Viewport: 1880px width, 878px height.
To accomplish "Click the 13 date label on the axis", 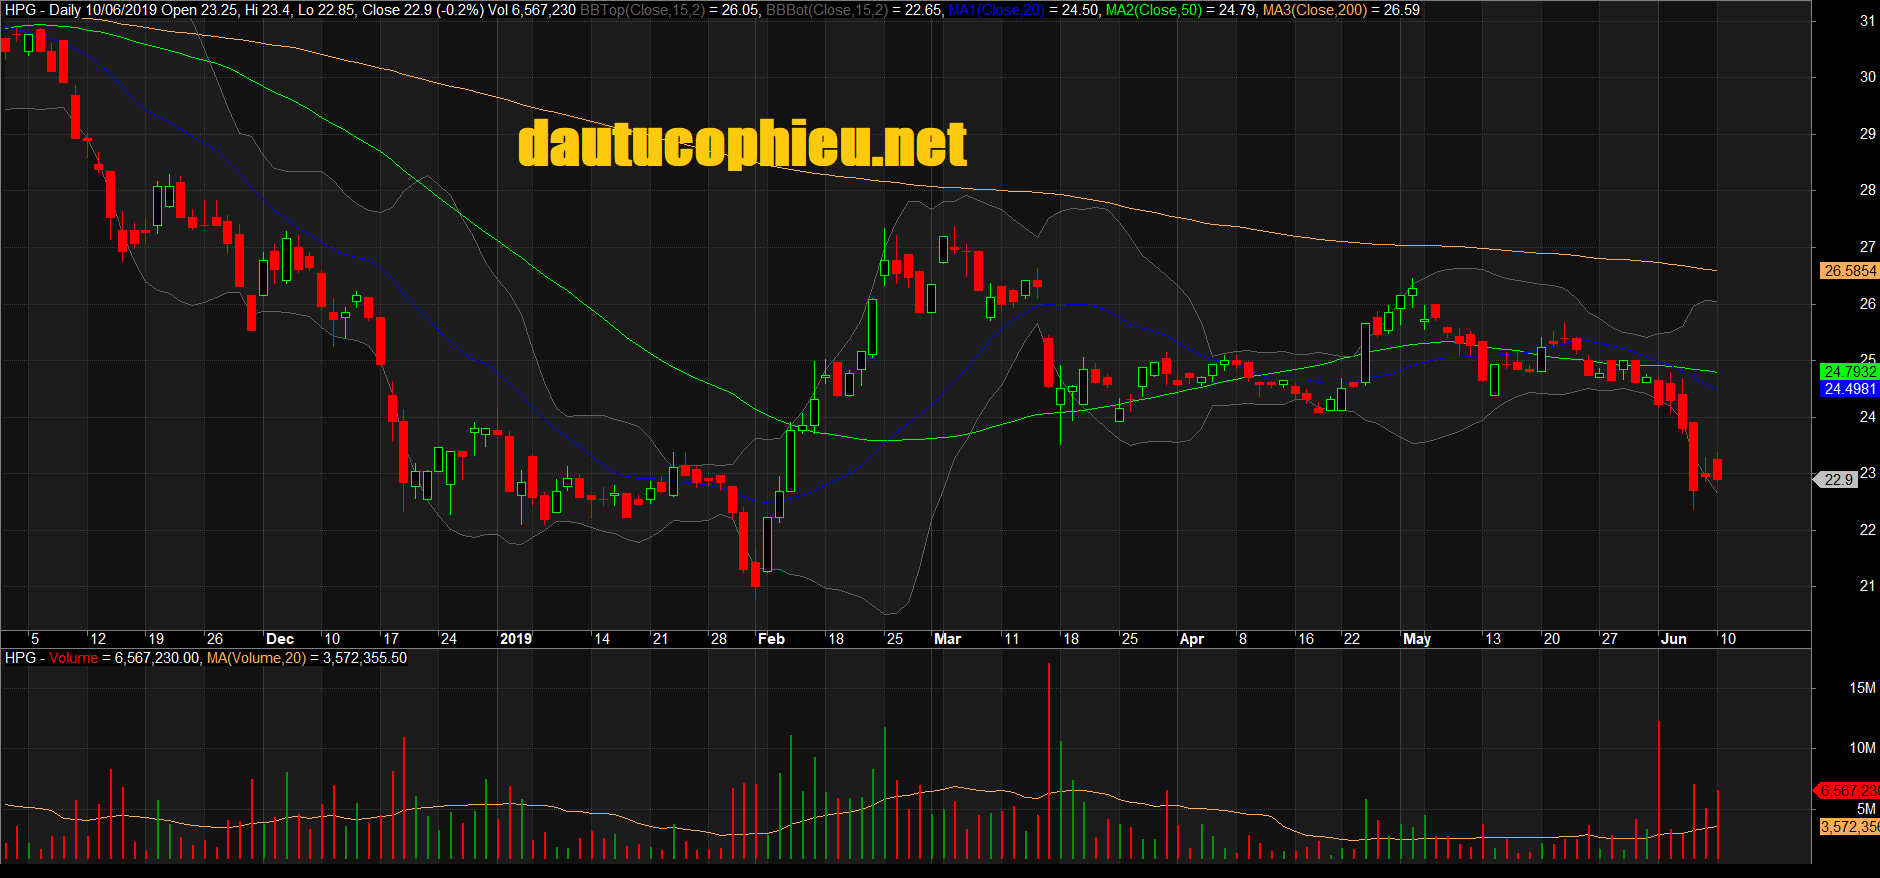I will (1492, 639).
